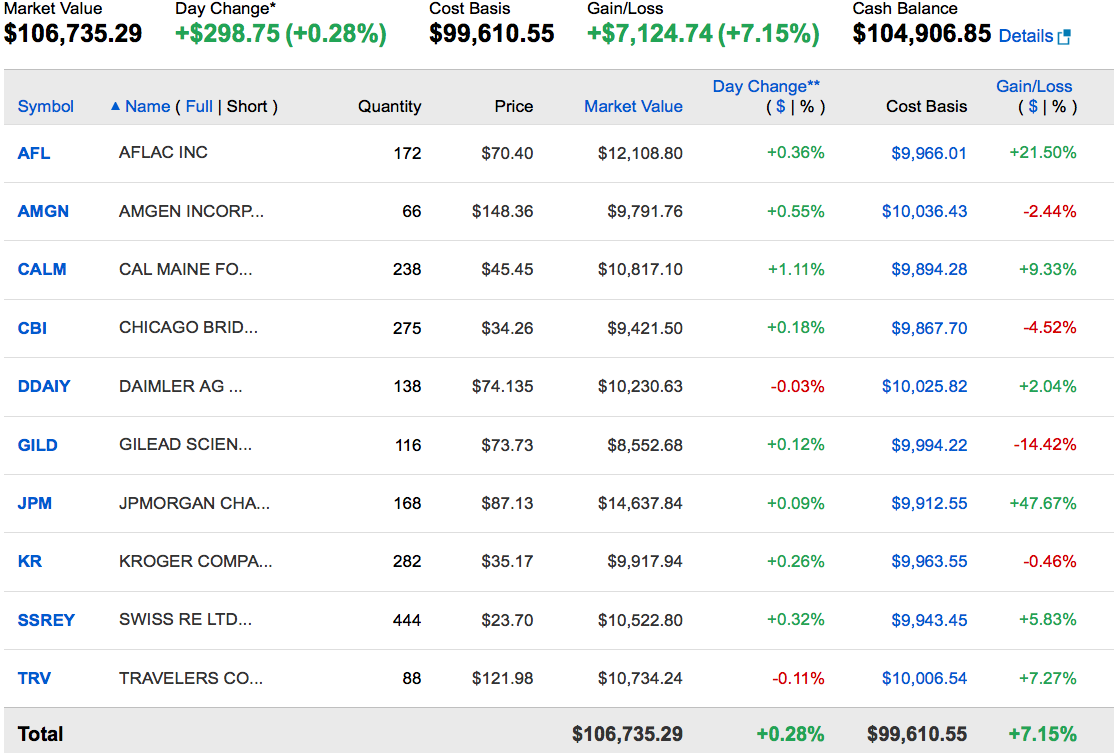
Task: Select AMGEN INCORP... name cell
Action: pyautogui.click(x=191, y=211)
